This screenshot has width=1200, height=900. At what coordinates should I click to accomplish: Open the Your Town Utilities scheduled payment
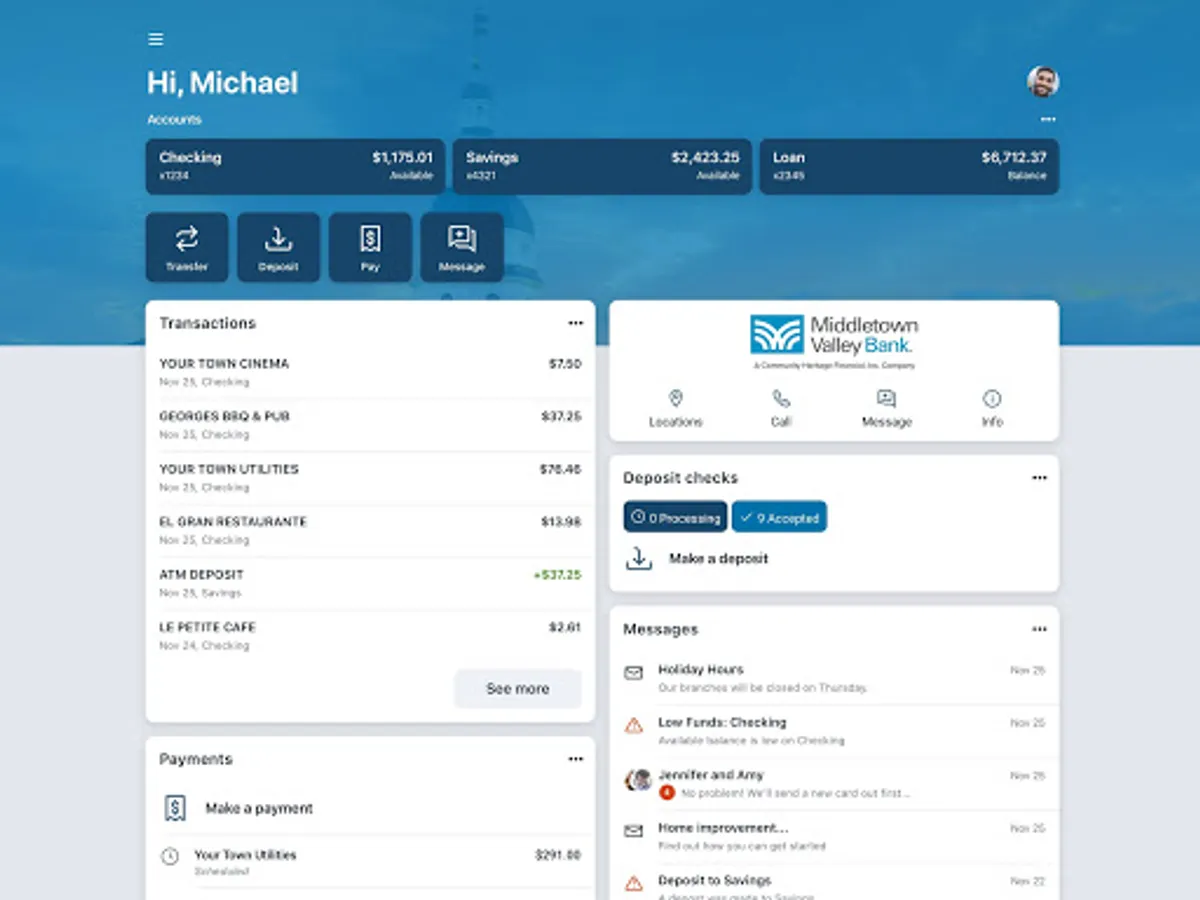pos(370,862)
